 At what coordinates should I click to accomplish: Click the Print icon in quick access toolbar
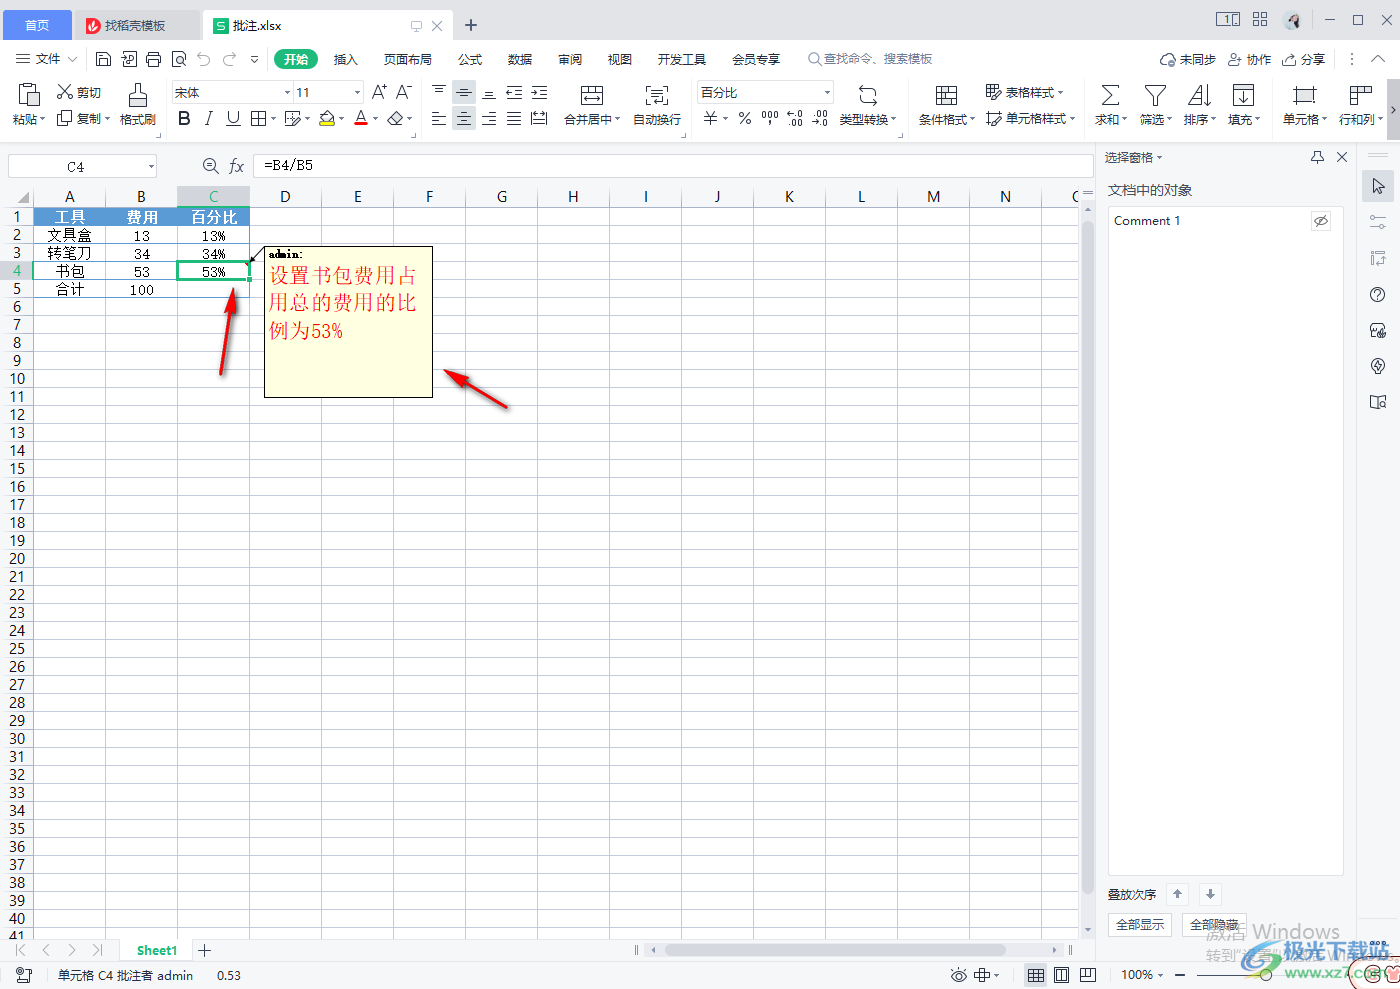pyautogui.click(x=153, y=59)
